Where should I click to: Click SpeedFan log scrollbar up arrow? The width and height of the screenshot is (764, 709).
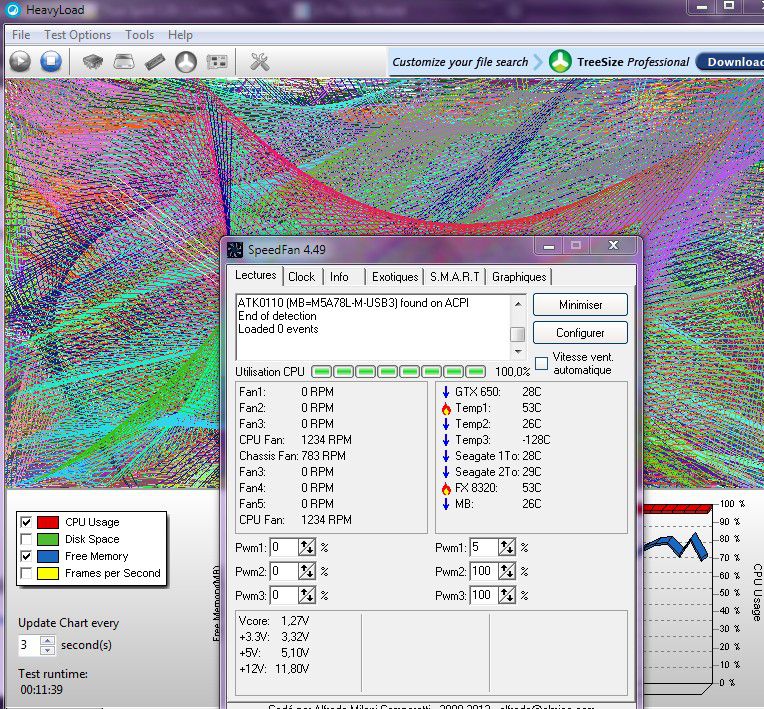coord(518,304)
